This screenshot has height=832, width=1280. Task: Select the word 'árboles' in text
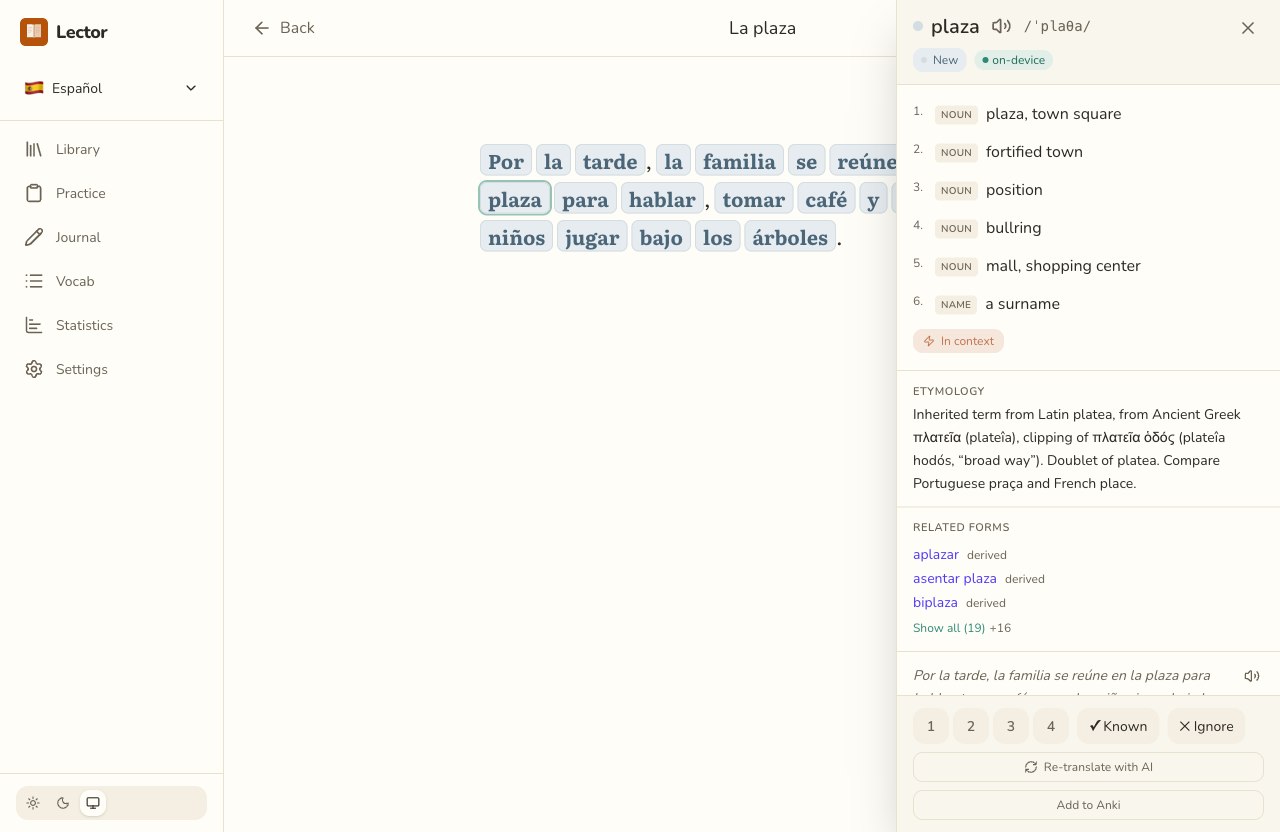(x=790, y=237)
